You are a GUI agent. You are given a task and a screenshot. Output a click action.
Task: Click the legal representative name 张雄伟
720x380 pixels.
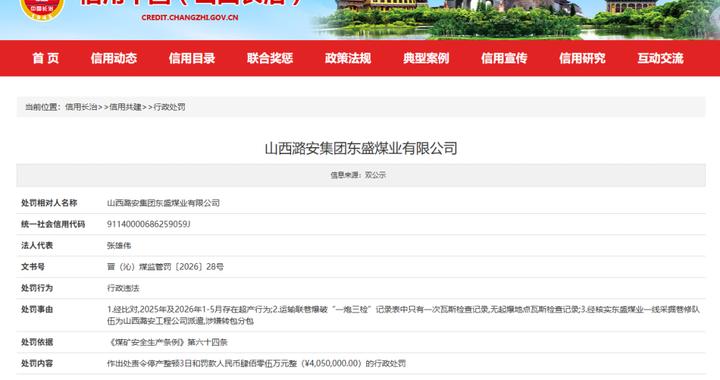pyautogui.click(x=119, y=246)
